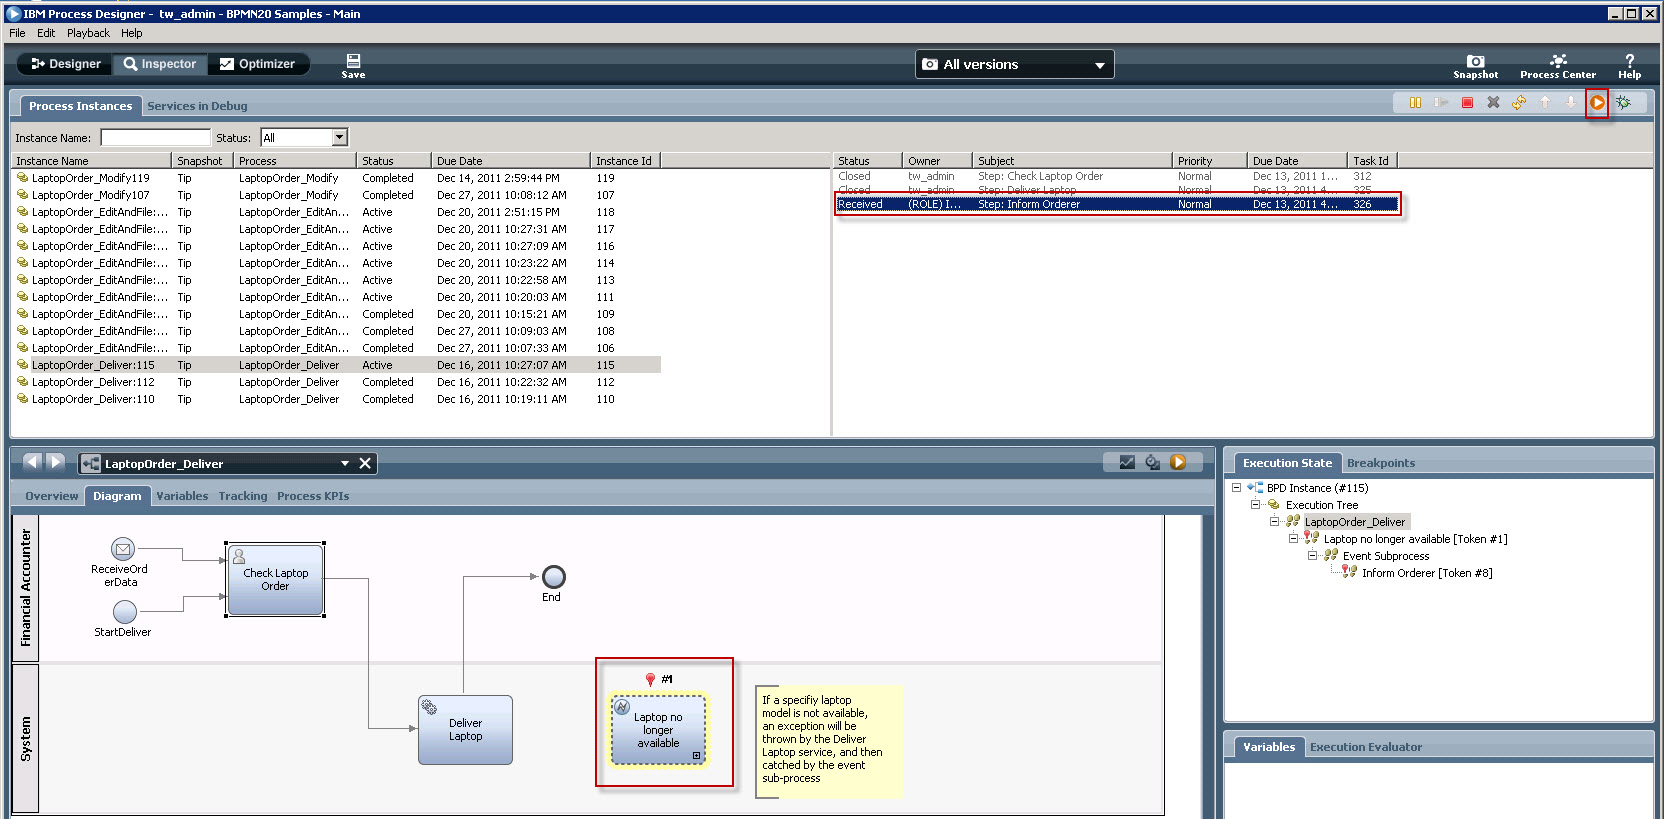
Task: Sort instances by the Due Date column header
Action: click(x=510, y=160)
